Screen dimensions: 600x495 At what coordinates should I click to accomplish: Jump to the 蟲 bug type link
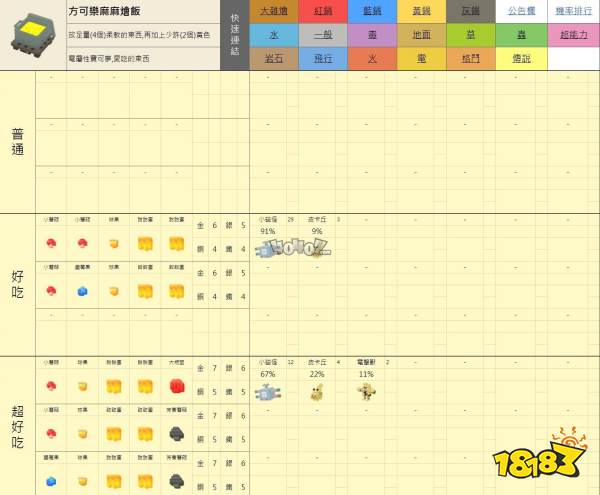tap(522, 35)
